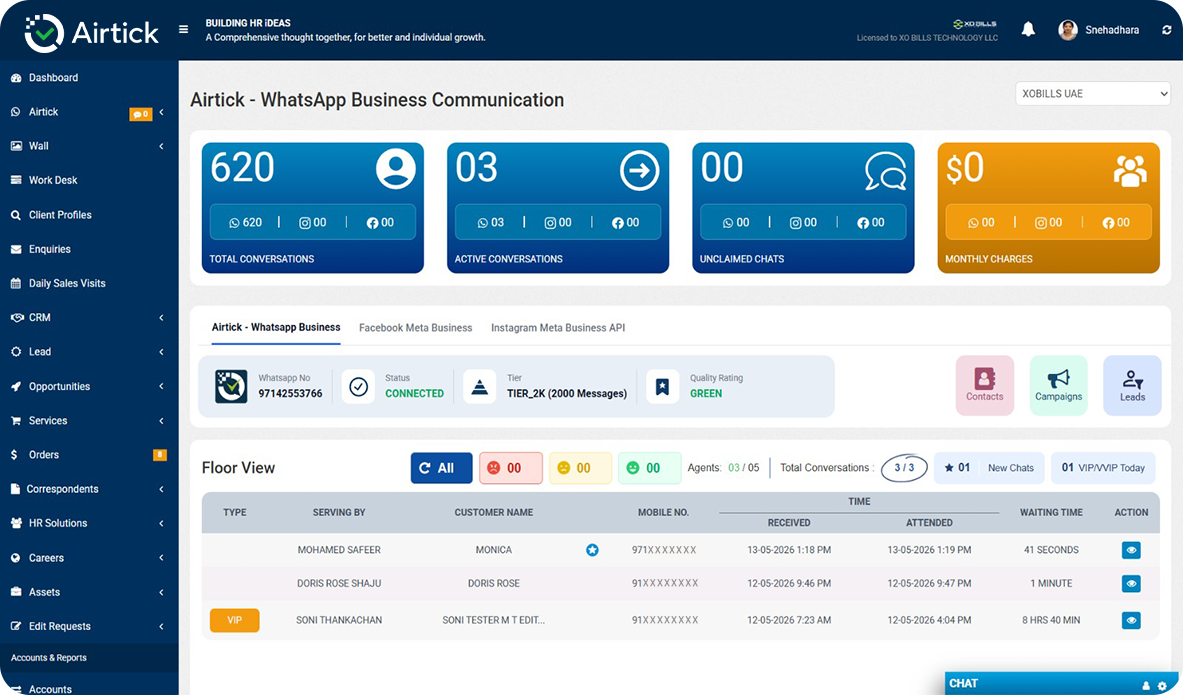Filter by red angry face rating

pyautogui.click(x=511, y=468)
